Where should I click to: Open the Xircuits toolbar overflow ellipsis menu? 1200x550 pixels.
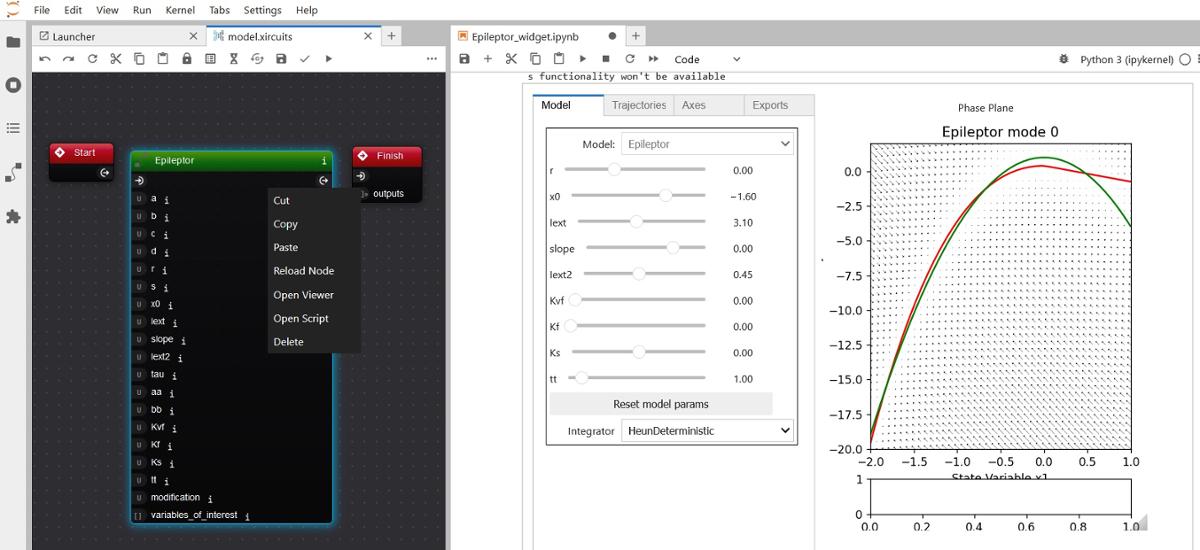tap(432, 59)
